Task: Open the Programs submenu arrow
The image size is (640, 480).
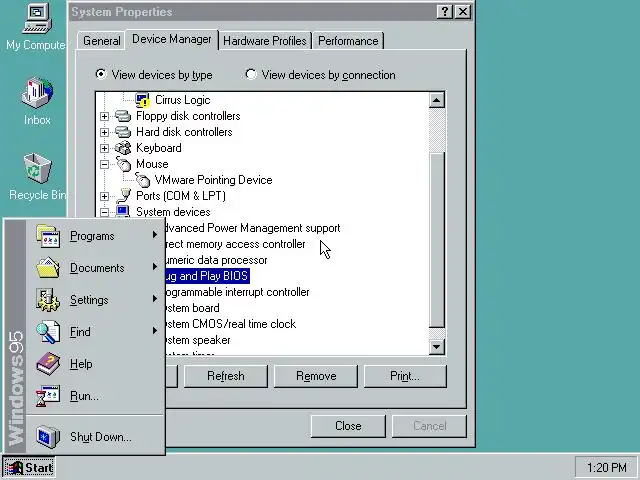Action: point(155,235)
